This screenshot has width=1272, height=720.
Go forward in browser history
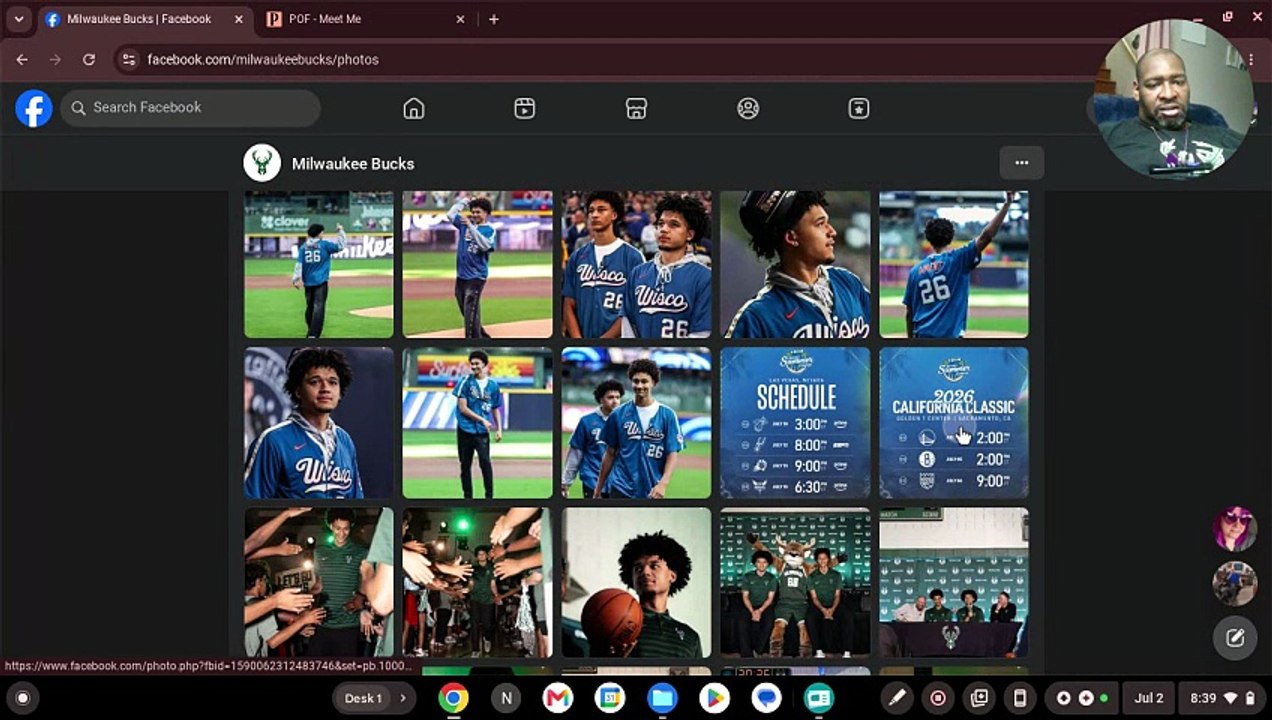pos(55,60)
